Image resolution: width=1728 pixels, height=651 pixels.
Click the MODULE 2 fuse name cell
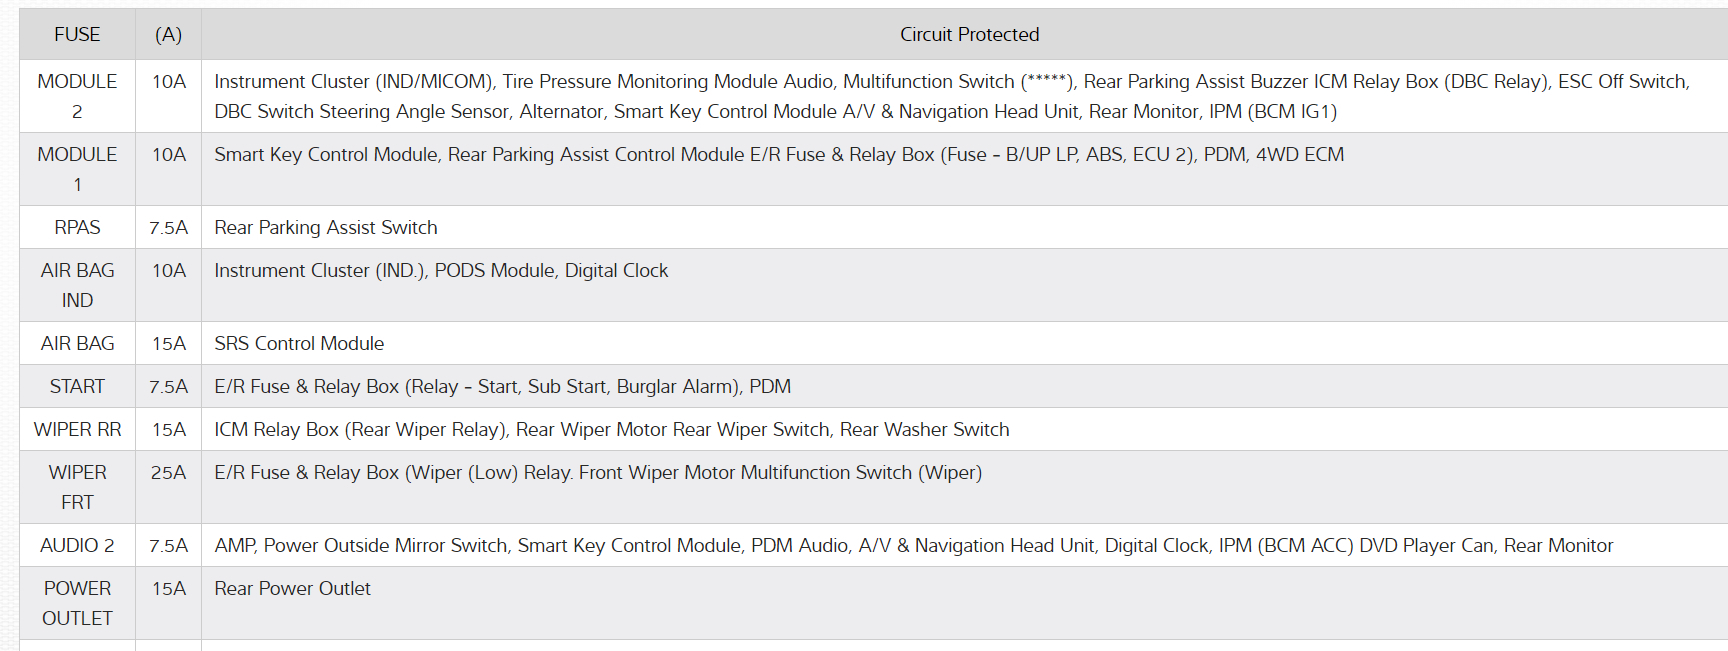[77, 96]
